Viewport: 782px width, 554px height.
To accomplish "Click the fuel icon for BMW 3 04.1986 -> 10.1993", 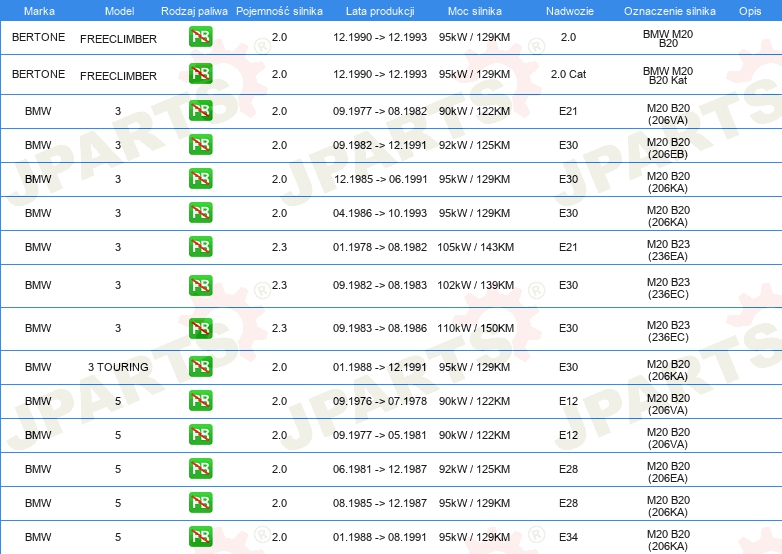I will point(200,212).
